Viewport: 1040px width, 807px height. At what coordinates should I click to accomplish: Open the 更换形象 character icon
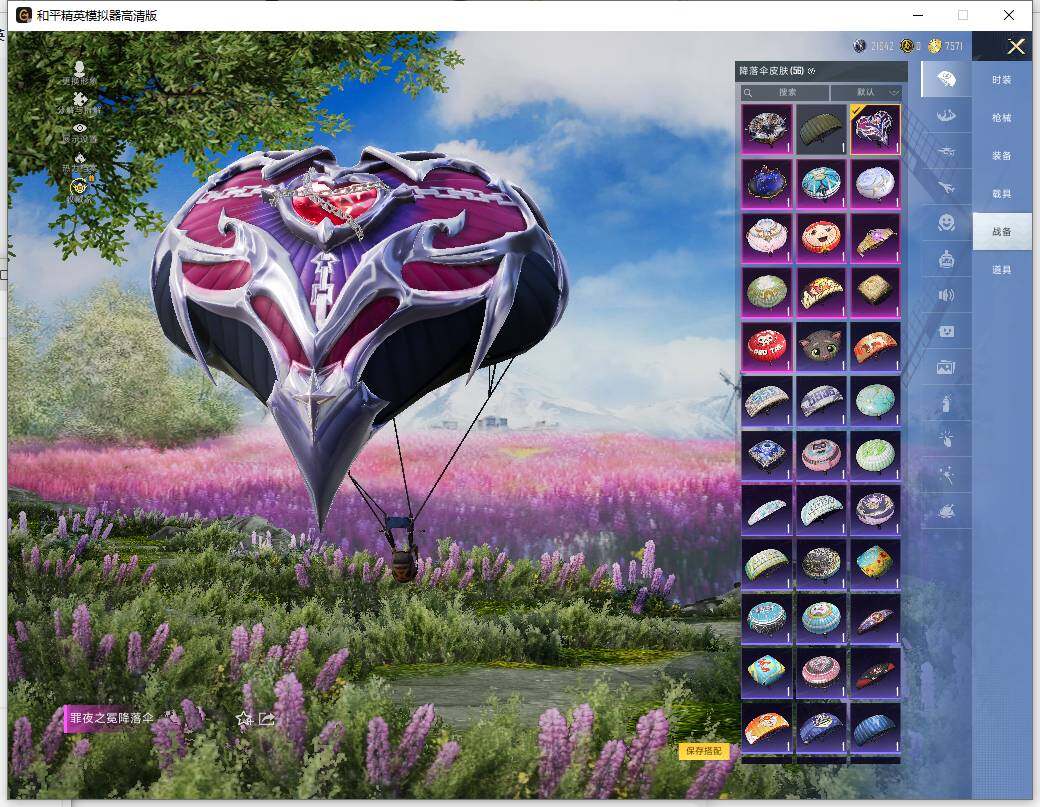point(79,69)
